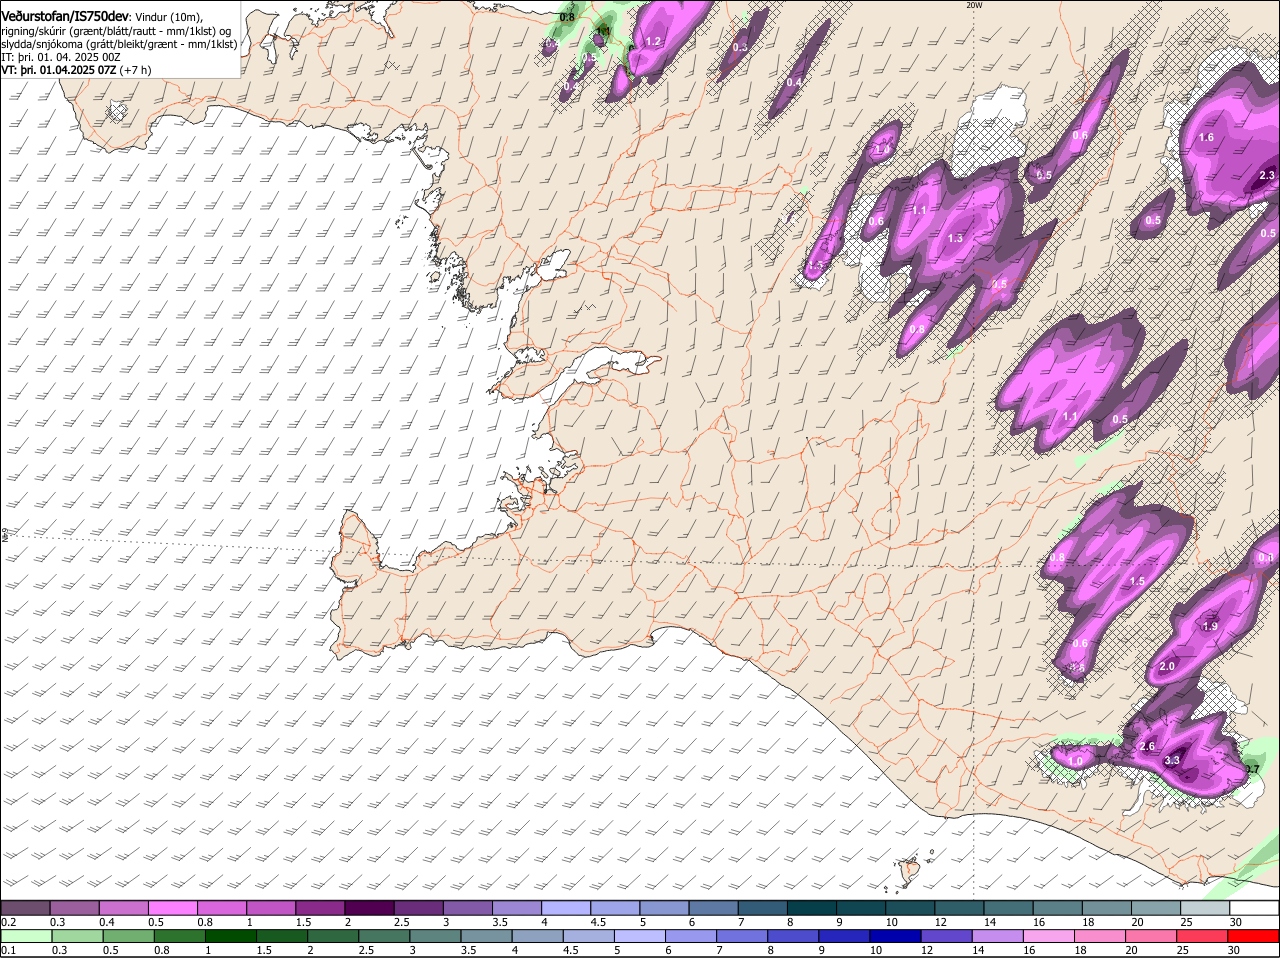1280x958 pixels.
Task: Click the VT valid time line 01.04.2025 07Z
Action: (x=76, y=70)
